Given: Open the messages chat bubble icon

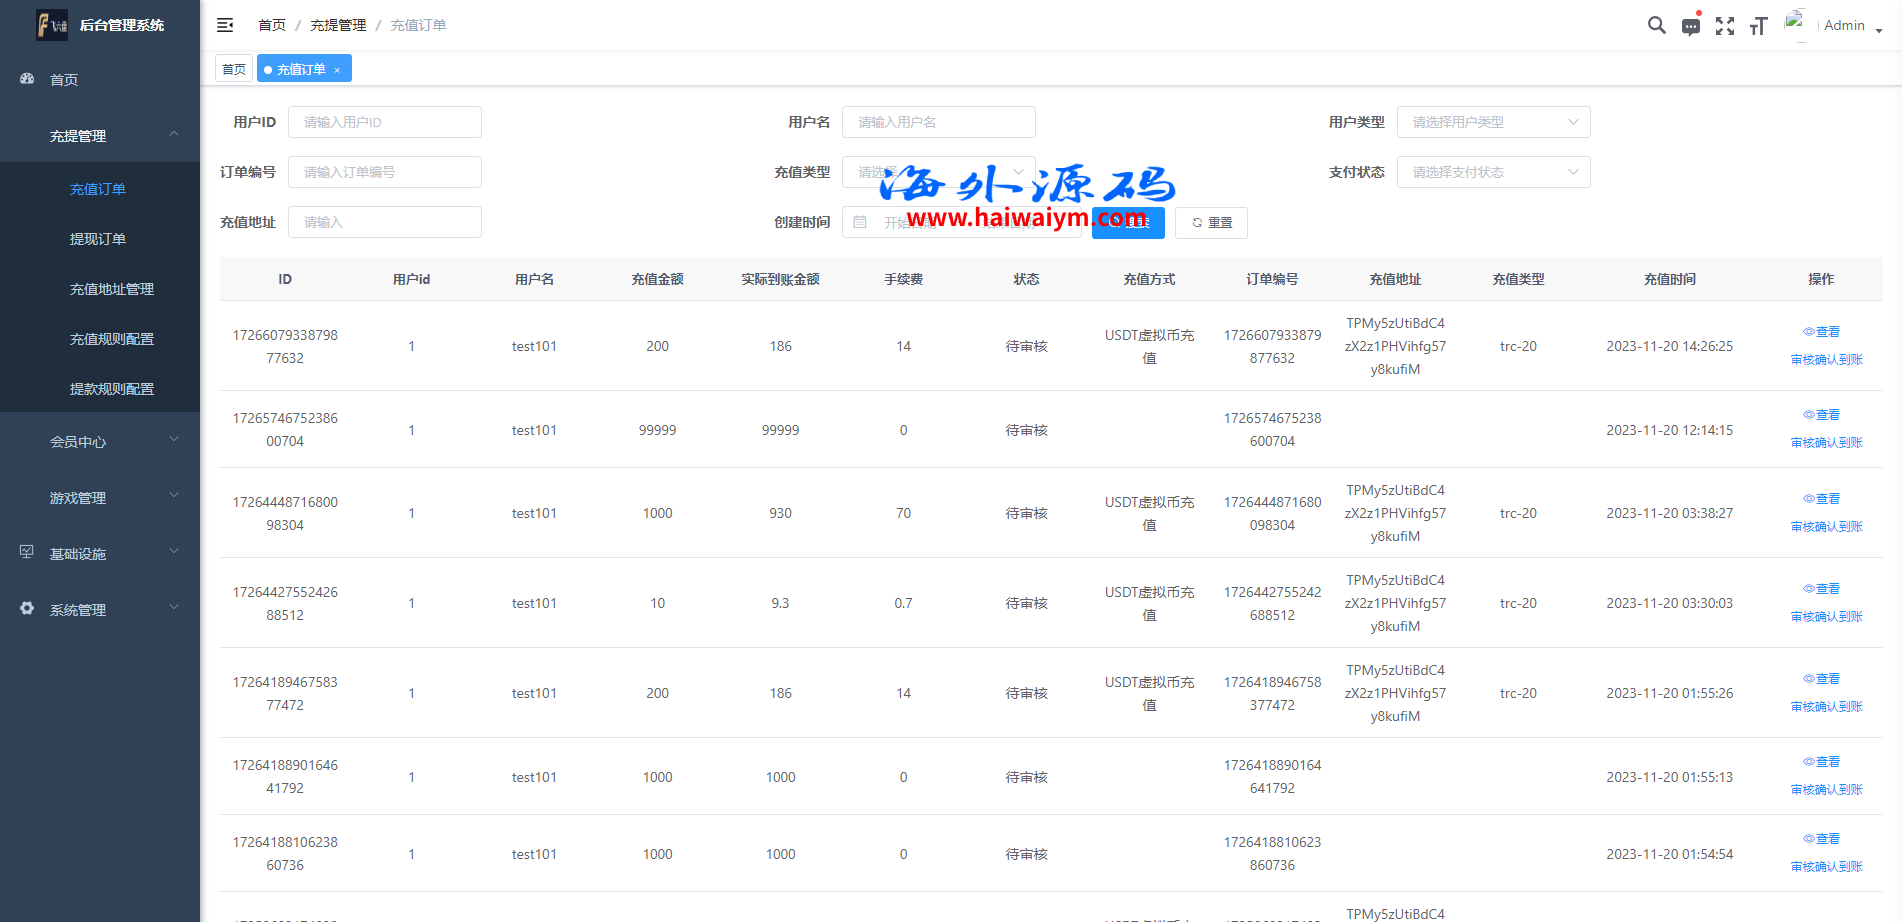Looking at the screenshot, I should [x=1690, y=27].
